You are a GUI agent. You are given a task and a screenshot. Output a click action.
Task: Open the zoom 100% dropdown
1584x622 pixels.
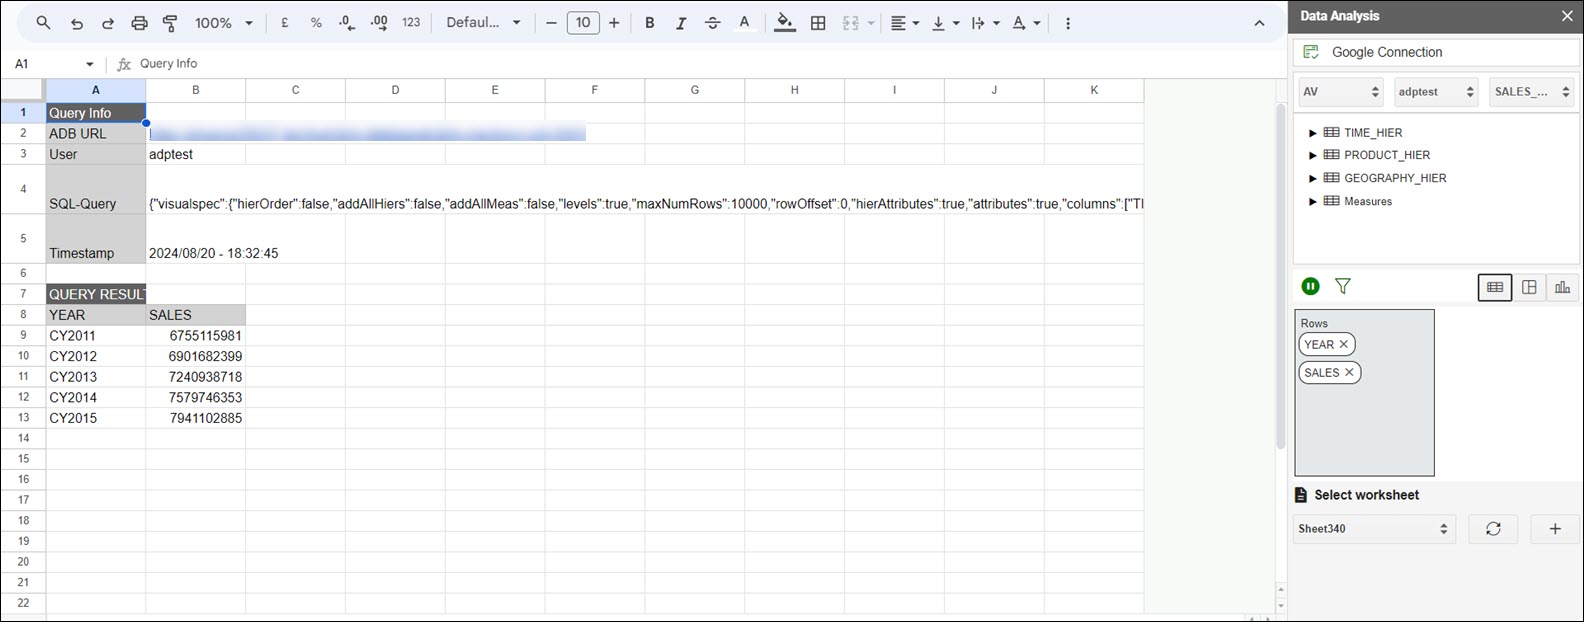coord(223,23)
